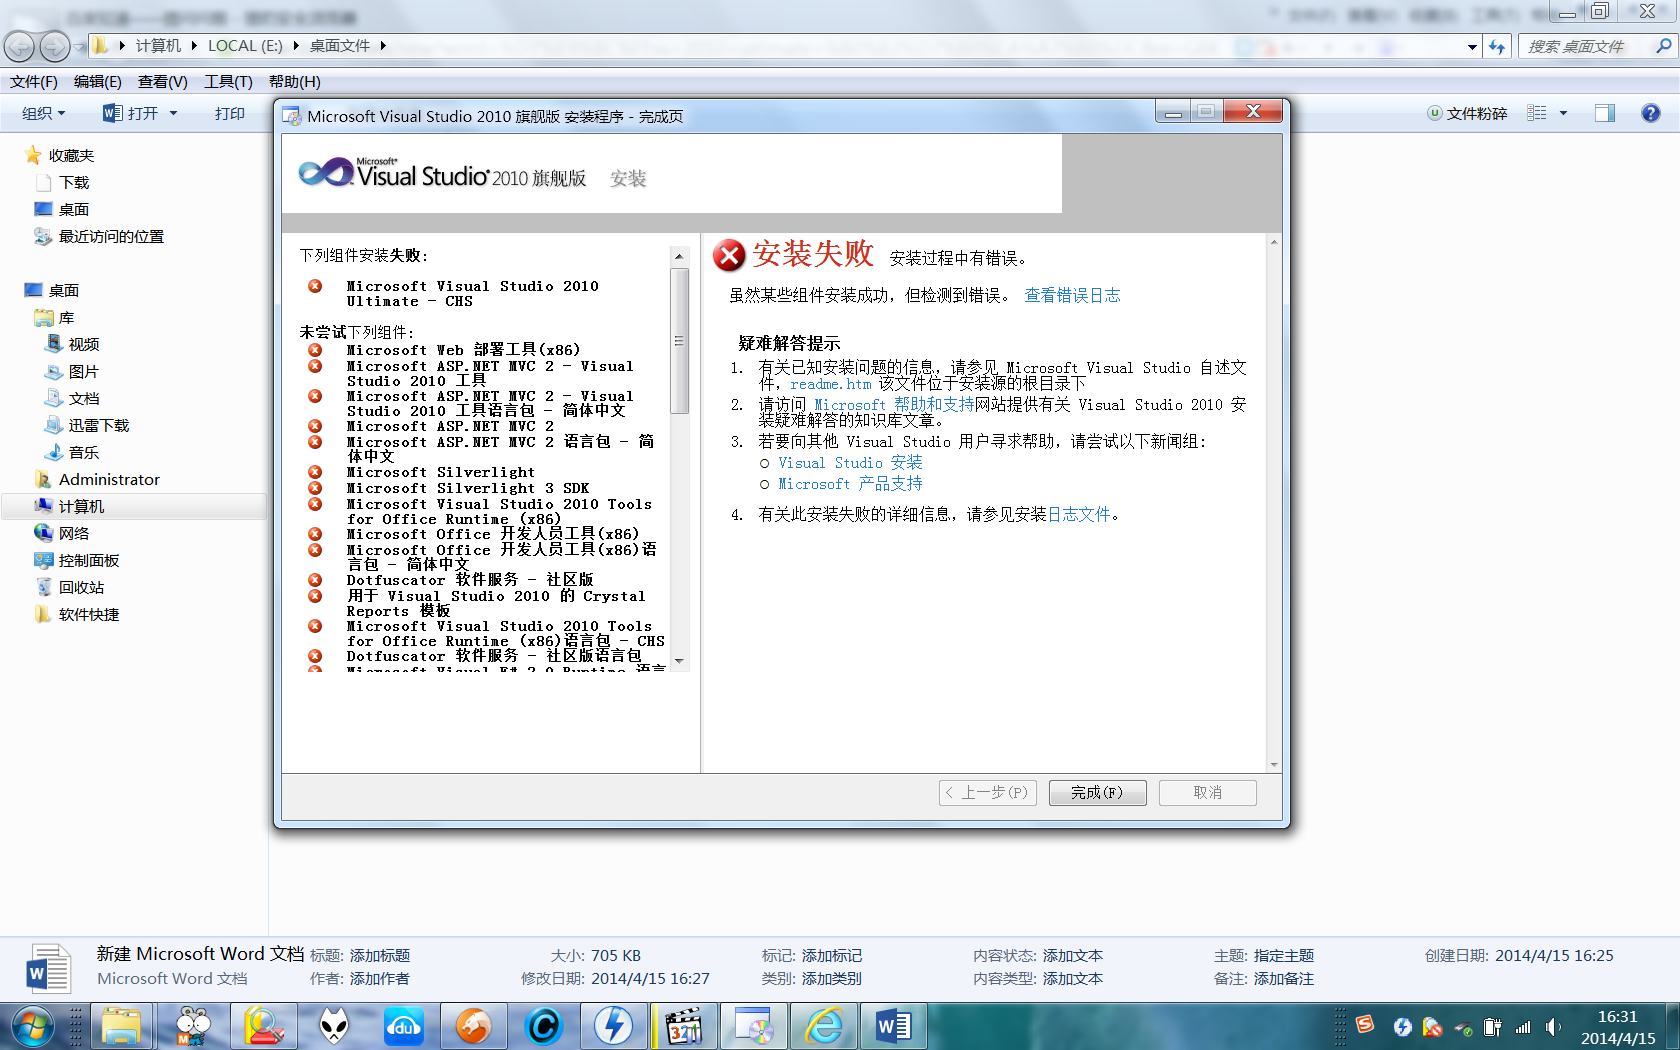Click the 文件粉碎 toolbar button

[x=1467, y=113]
